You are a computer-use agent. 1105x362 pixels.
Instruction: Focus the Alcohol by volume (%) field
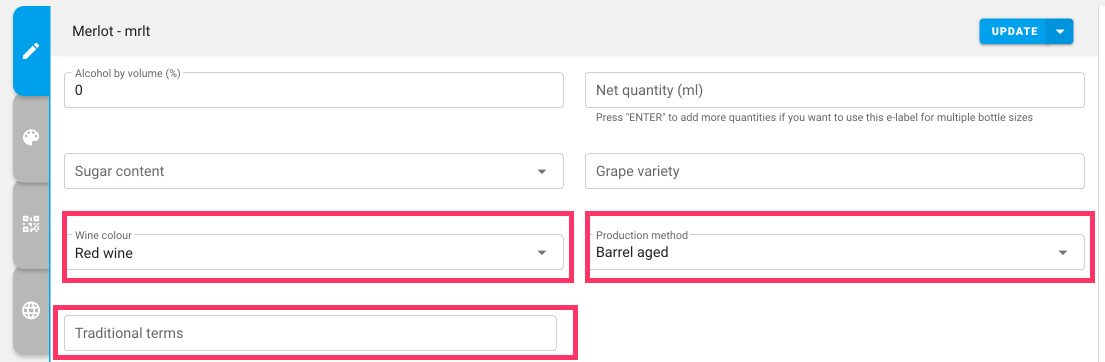click(x=314, y=90)
